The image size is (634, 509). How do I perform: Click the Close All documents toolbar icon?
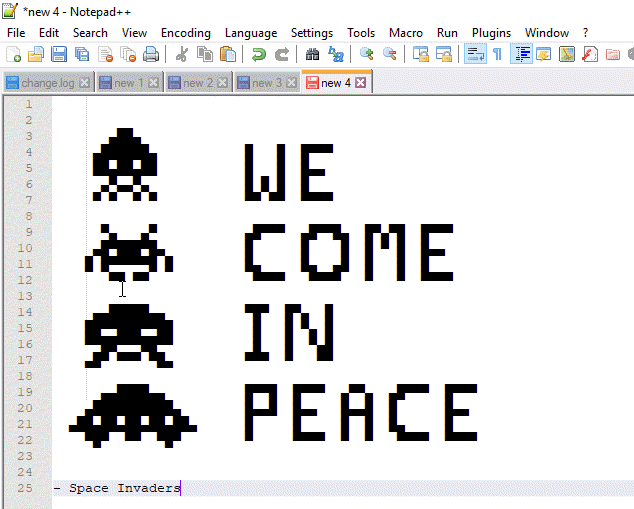click(129, 54)
